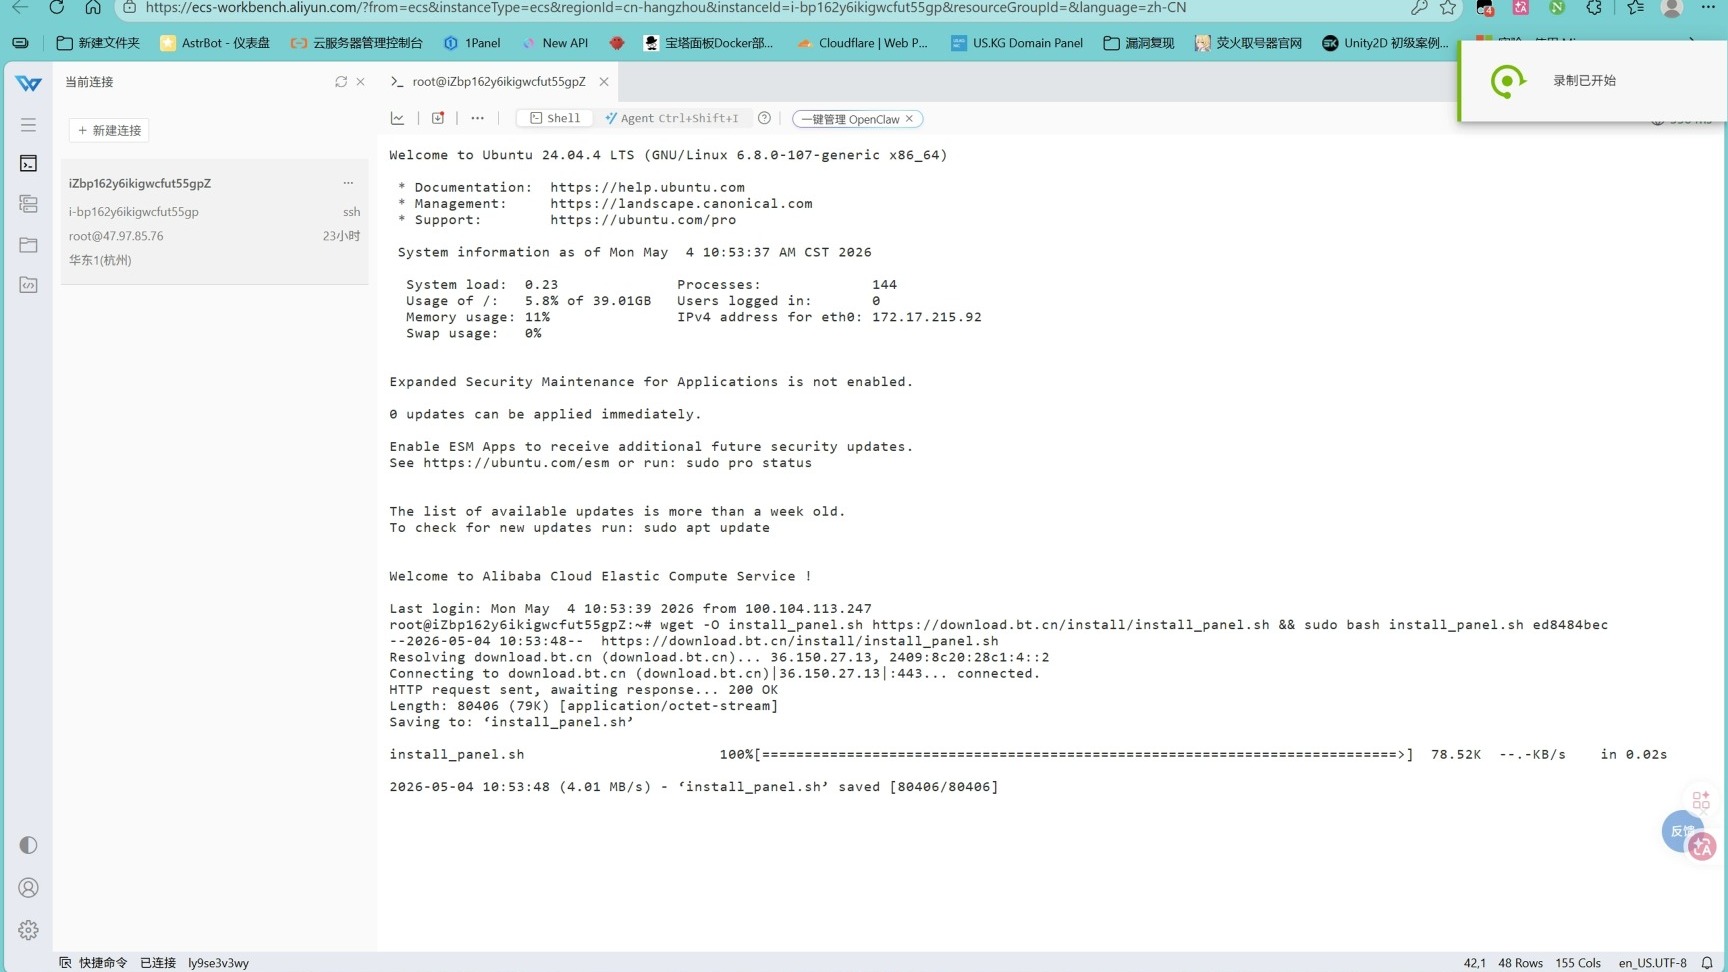Open the 云服务器管理控制台 bookmark
The width and height of the screenshot is (1728, 972).
coord(357,43)
